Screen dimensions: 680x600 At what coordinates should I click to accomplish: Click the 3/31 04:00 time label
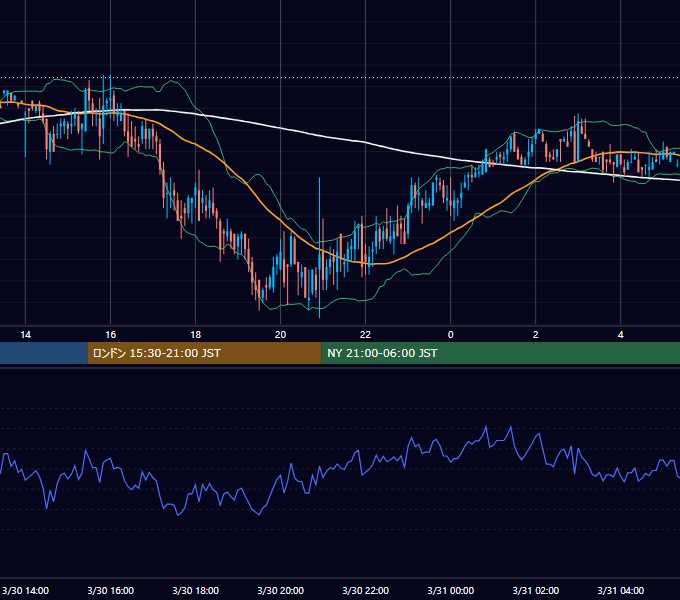(621, 590)
